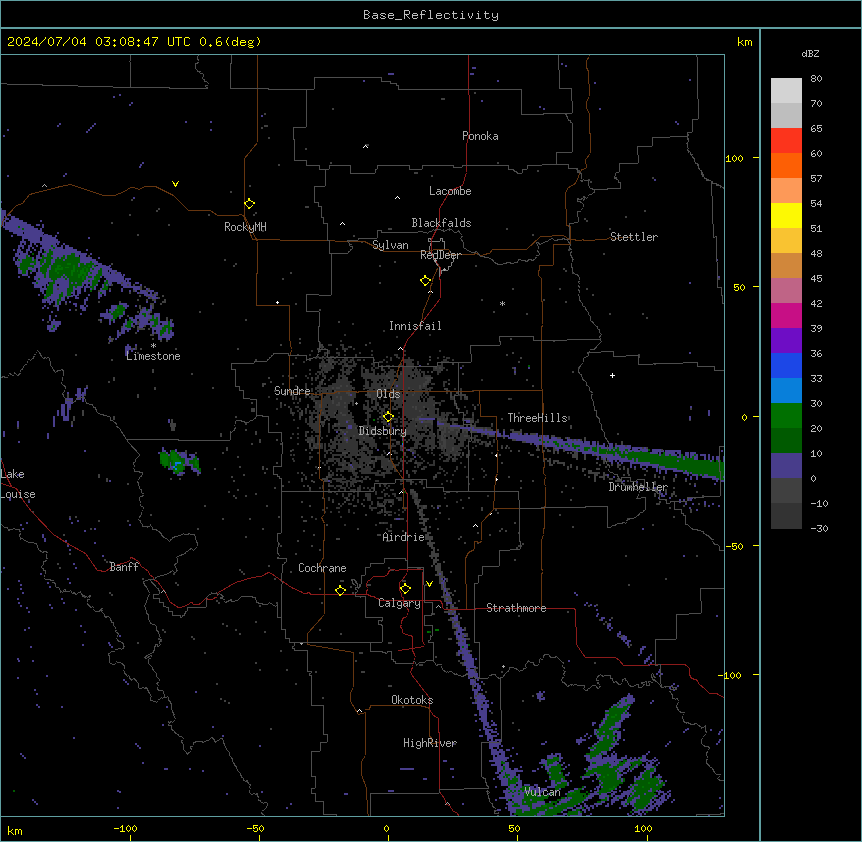Click the dBZ legend heading
The height and width of the screenshot is (842, 862).
pyautogui.click(x=810, y=53)
